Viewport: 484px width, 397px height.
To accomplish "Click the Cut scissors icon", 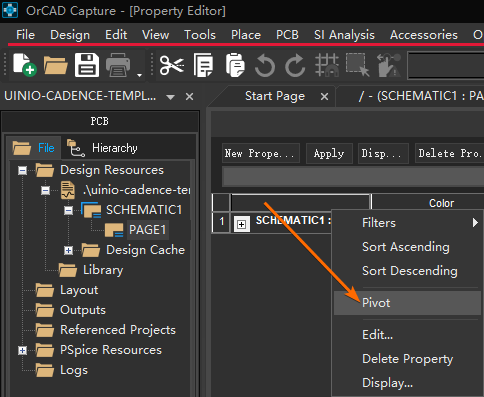I will [x=172, y=65].
